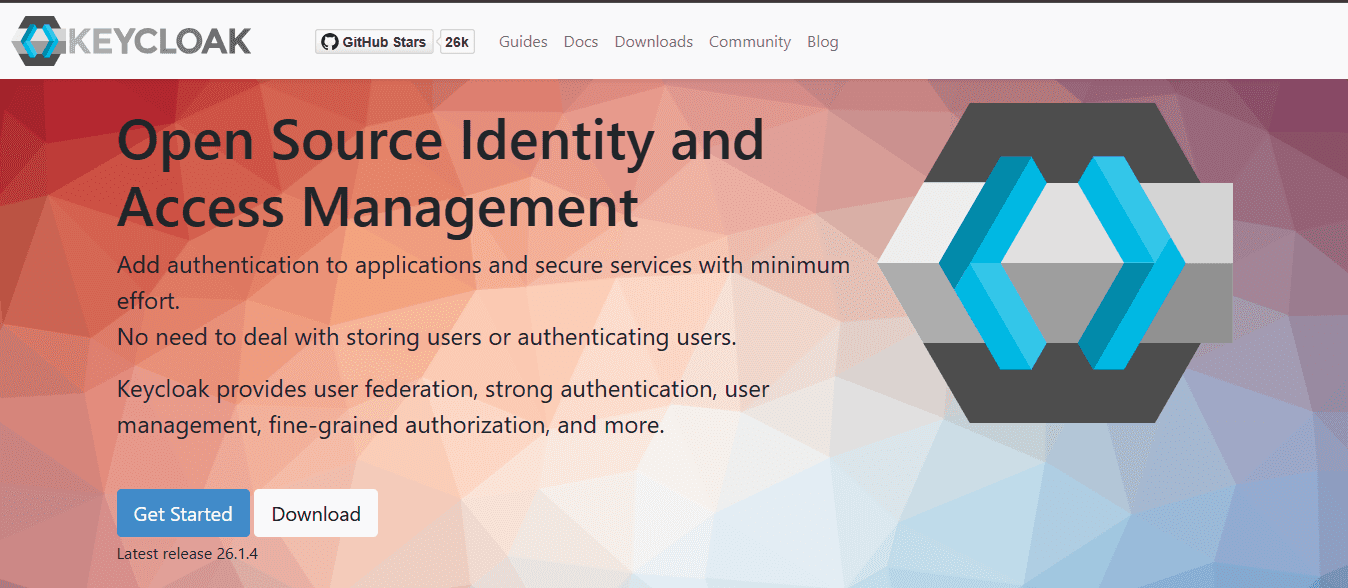Viewport: 1348px width, 588px height.
Task: Click the 26k star count badge
Action: (x=457, y=42)
